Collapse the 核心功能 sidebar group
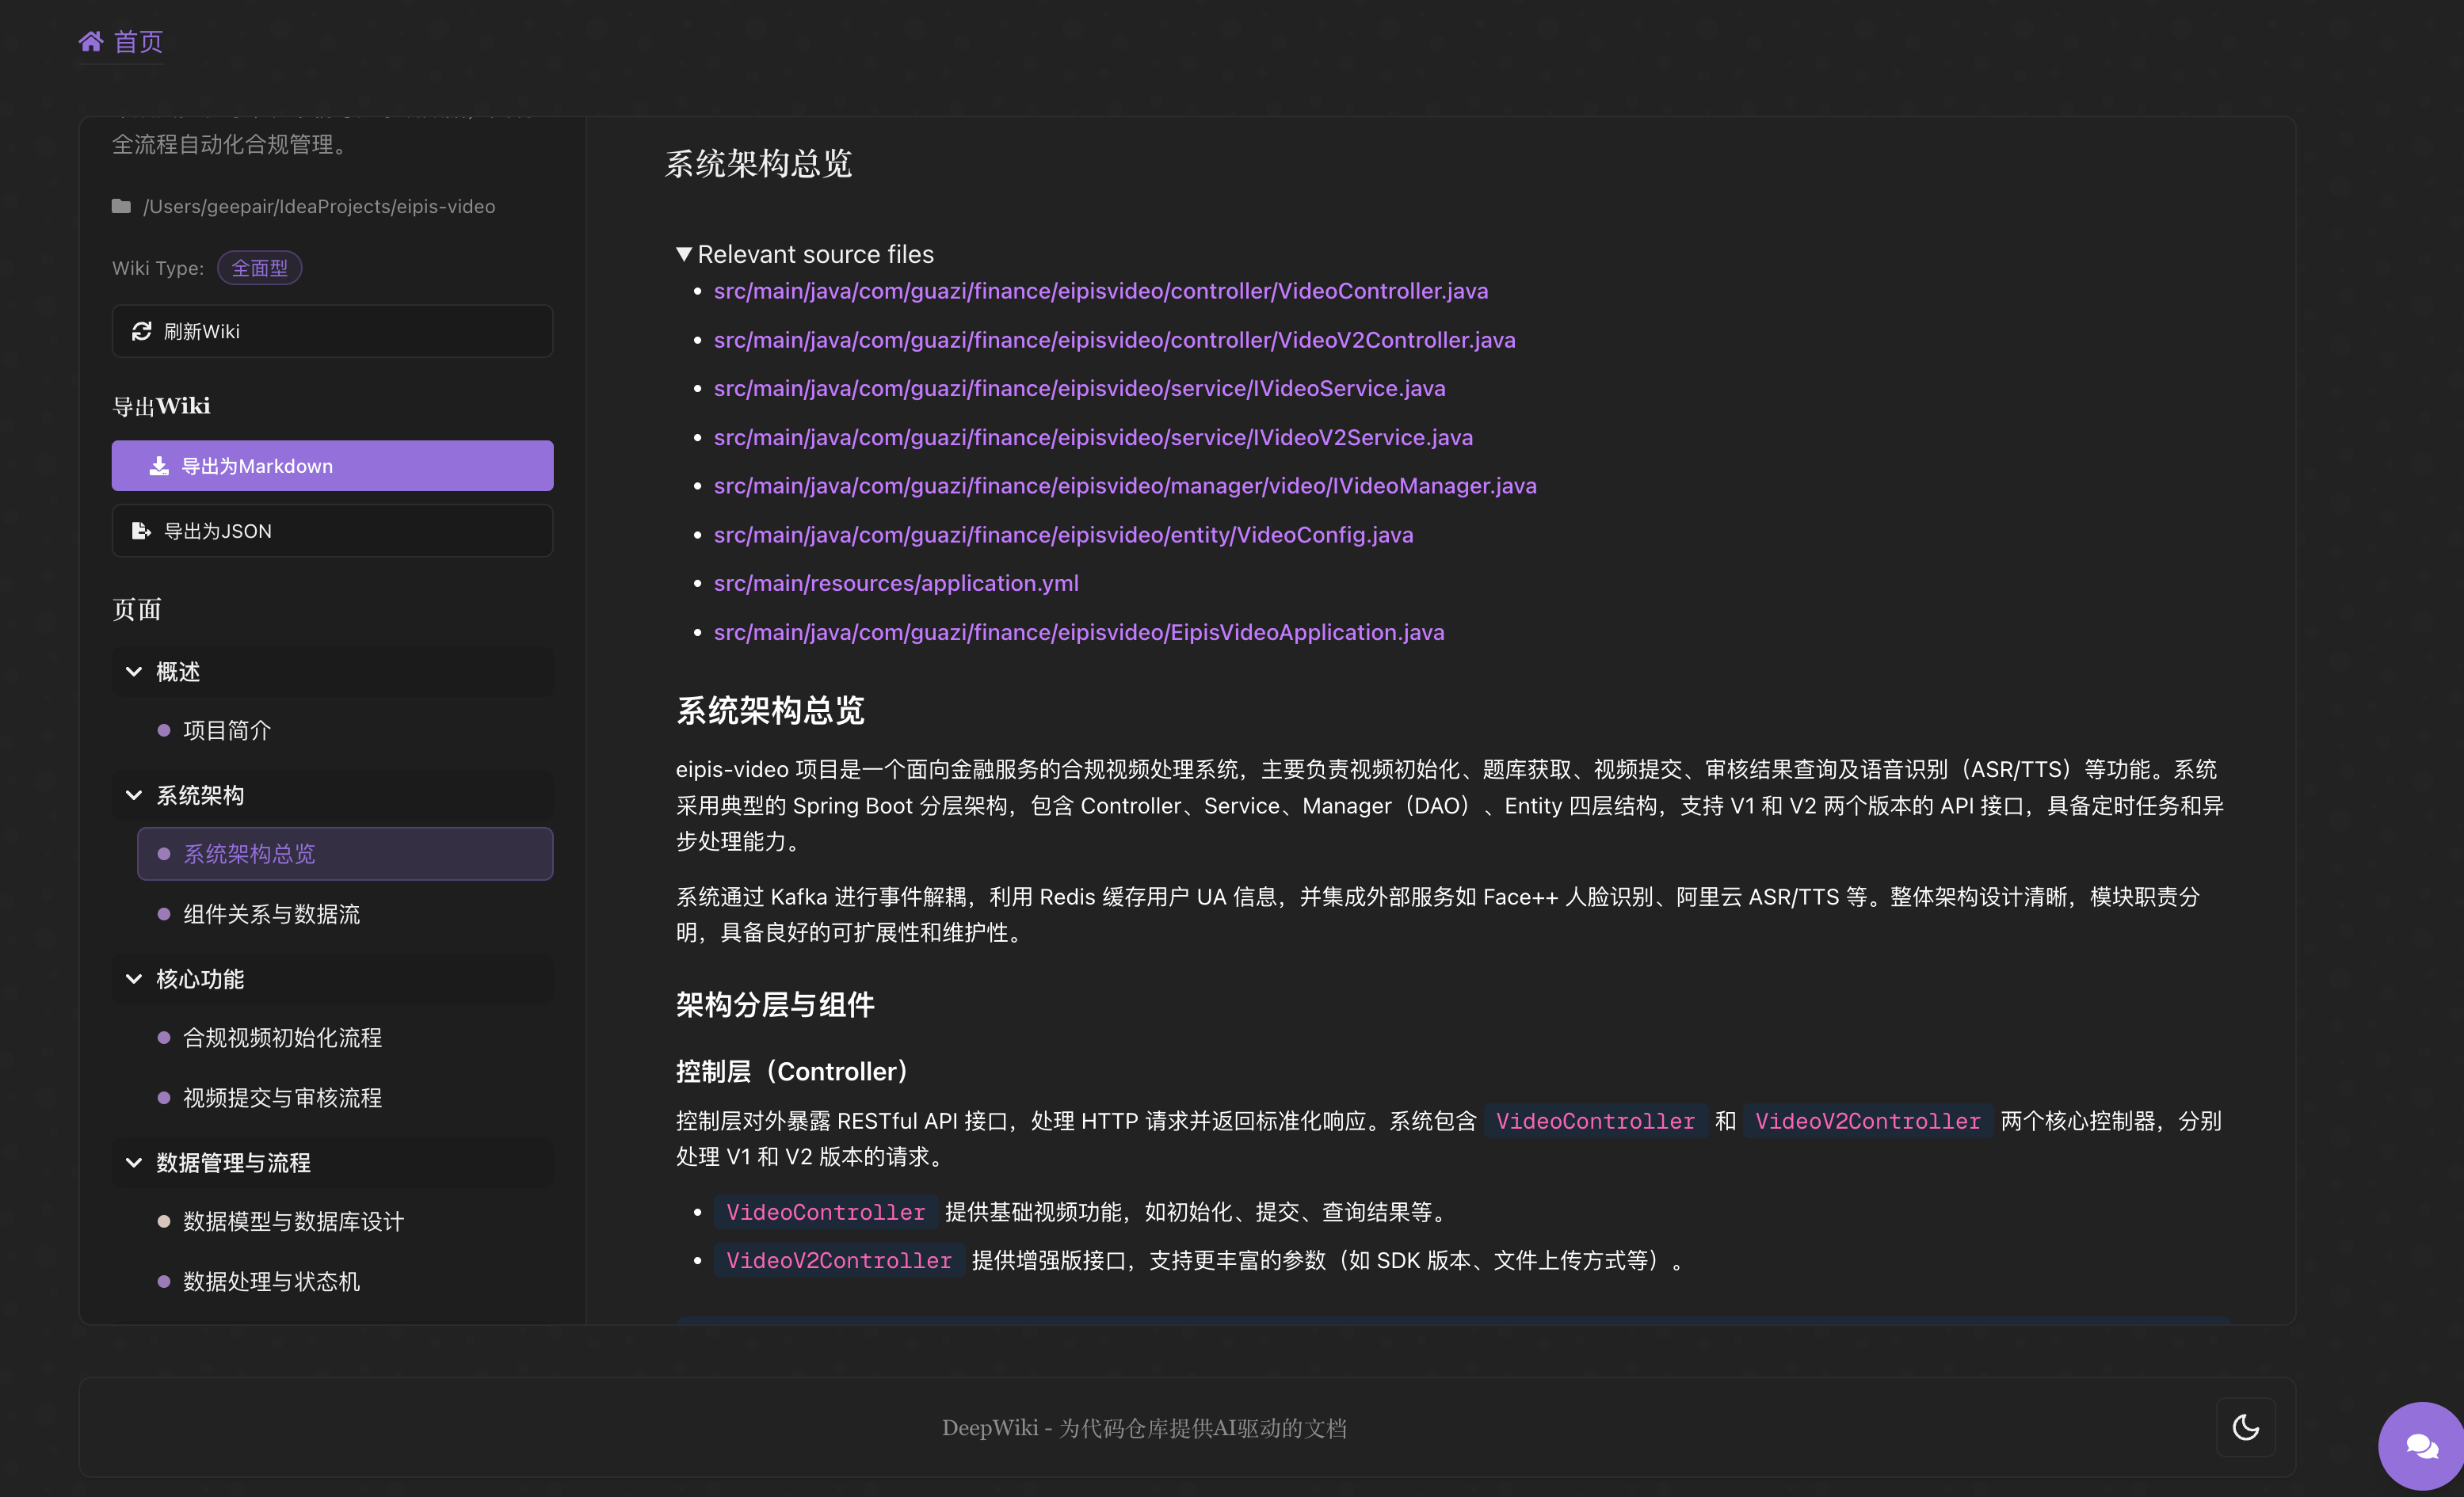This screenshot has height=1497, width=2464. click(134, 979)
